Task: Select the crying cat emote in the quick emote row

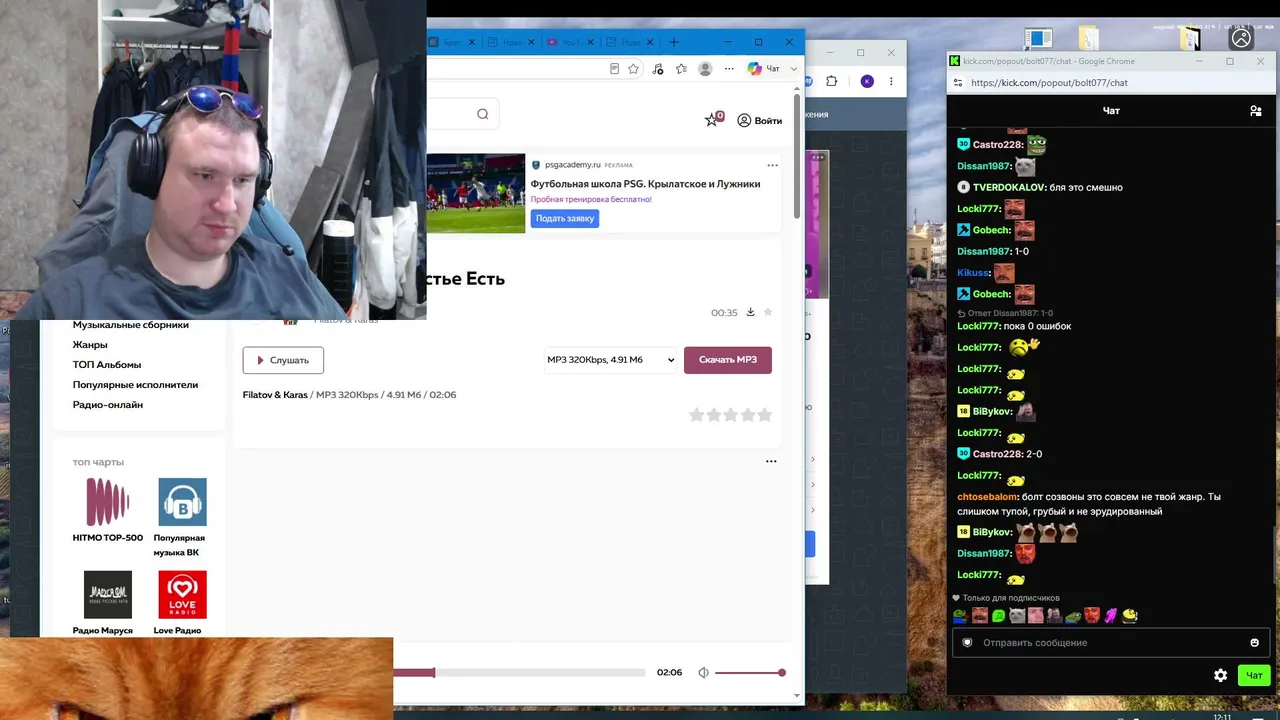Action: pos(1017,616)
